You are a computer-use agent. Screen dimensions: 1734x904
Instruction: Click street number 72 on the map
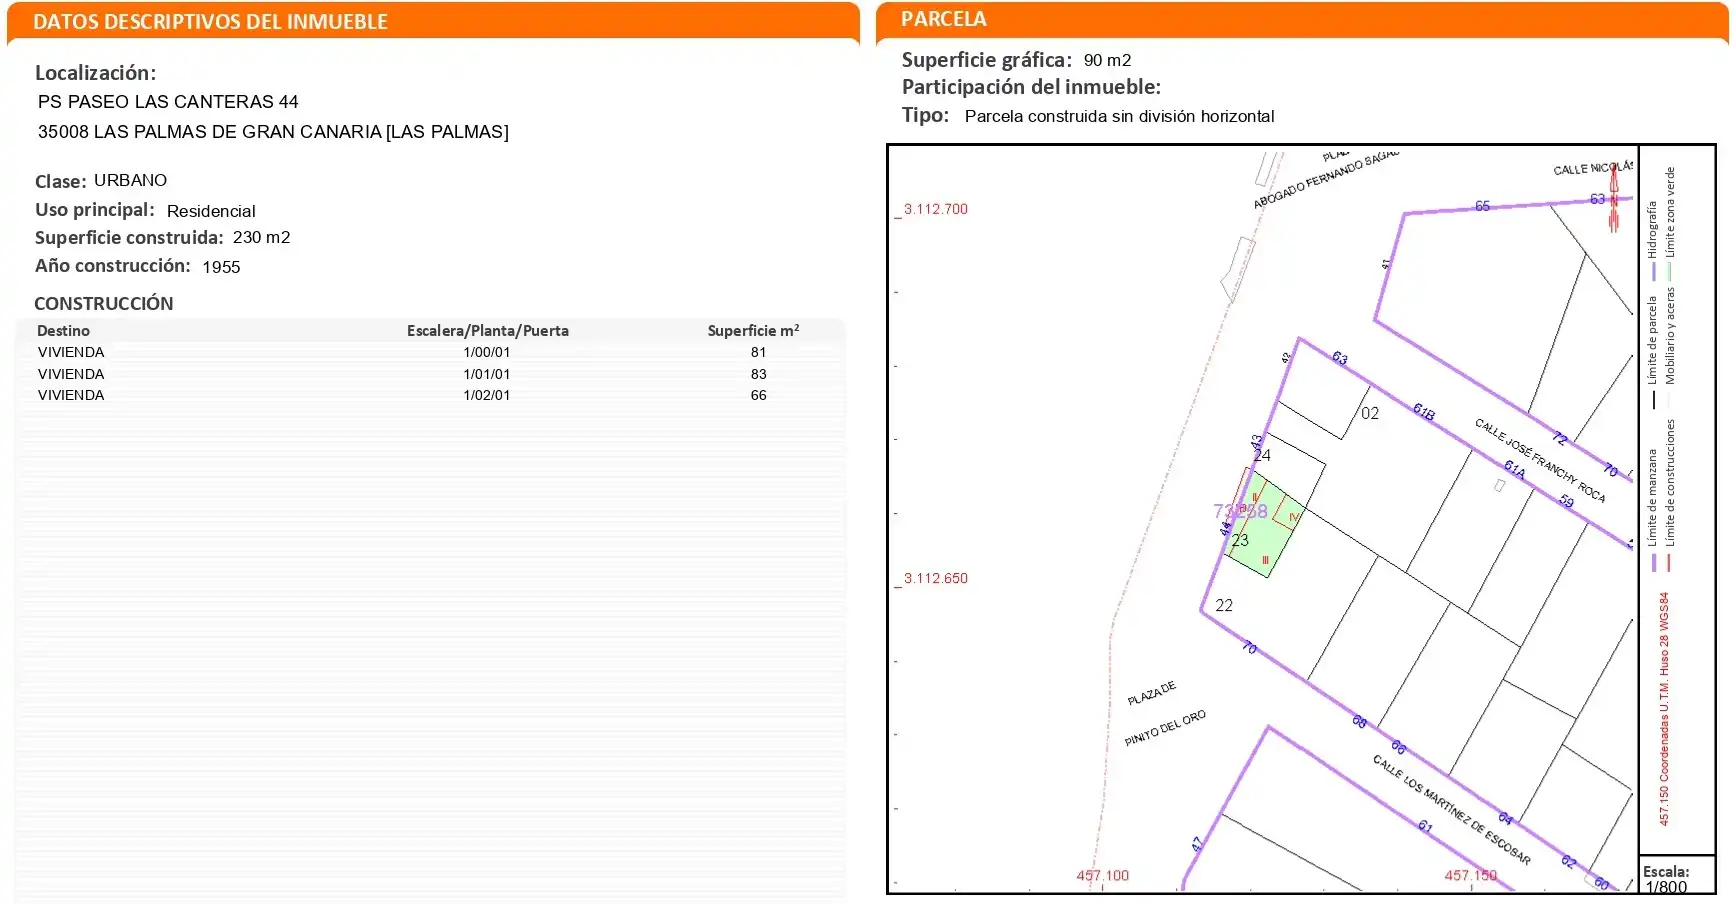(x=1559, y=438)
